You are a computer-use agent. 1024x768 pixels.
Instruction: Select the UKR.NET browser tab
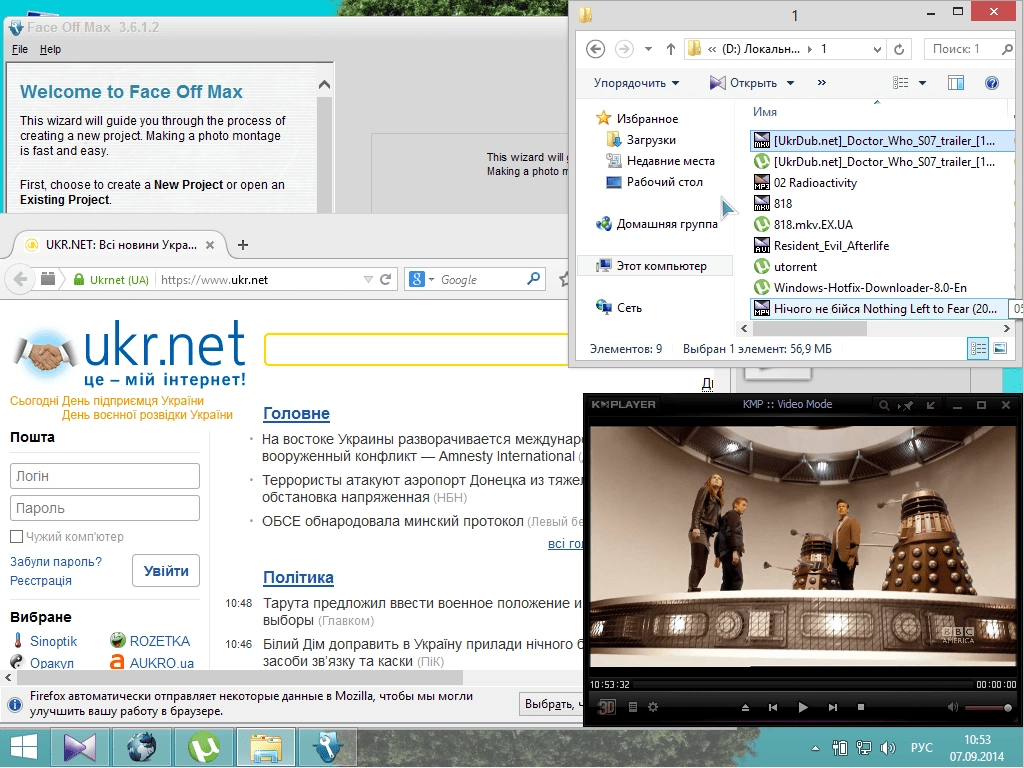click(121, 245)
